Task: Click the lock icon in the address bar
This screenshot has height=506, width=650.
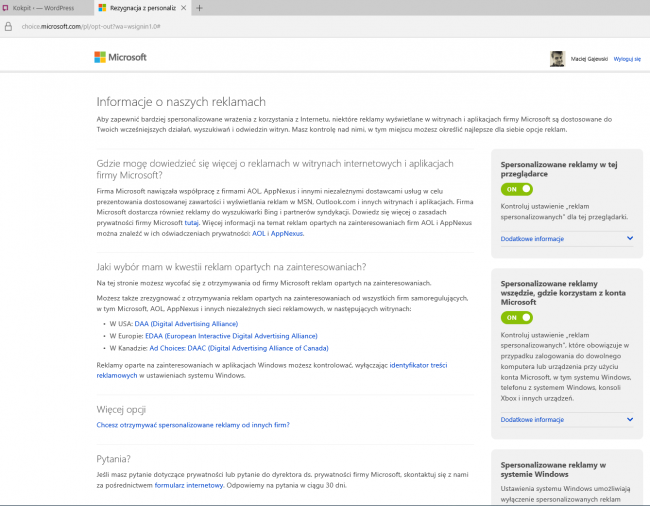Action: [8, 27]
